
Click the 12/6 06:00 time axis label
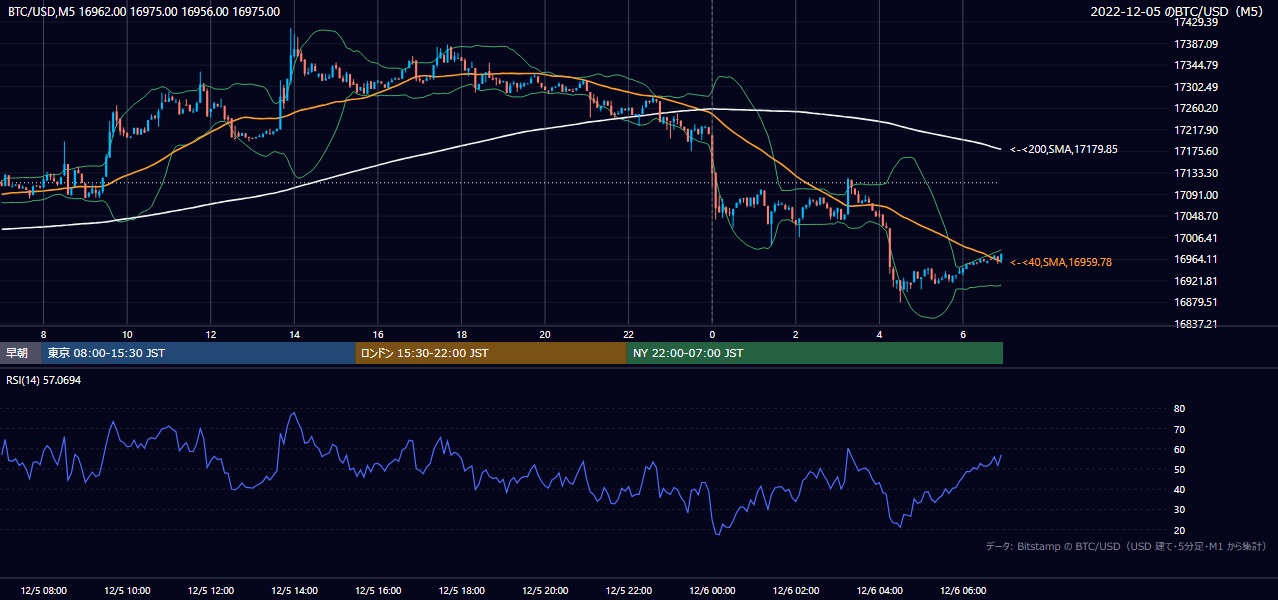pos(963,591)
